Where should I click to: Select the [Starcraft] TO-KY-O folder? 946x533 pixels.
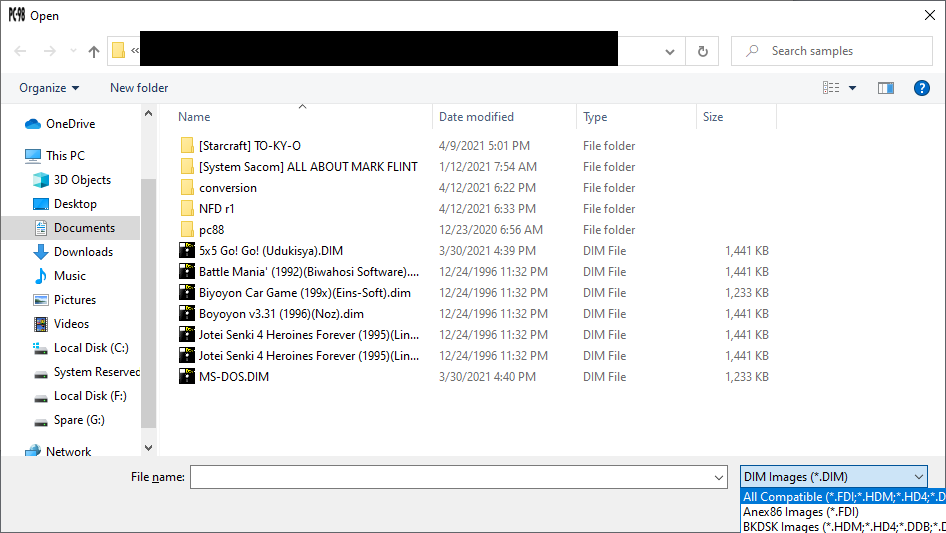249,146
